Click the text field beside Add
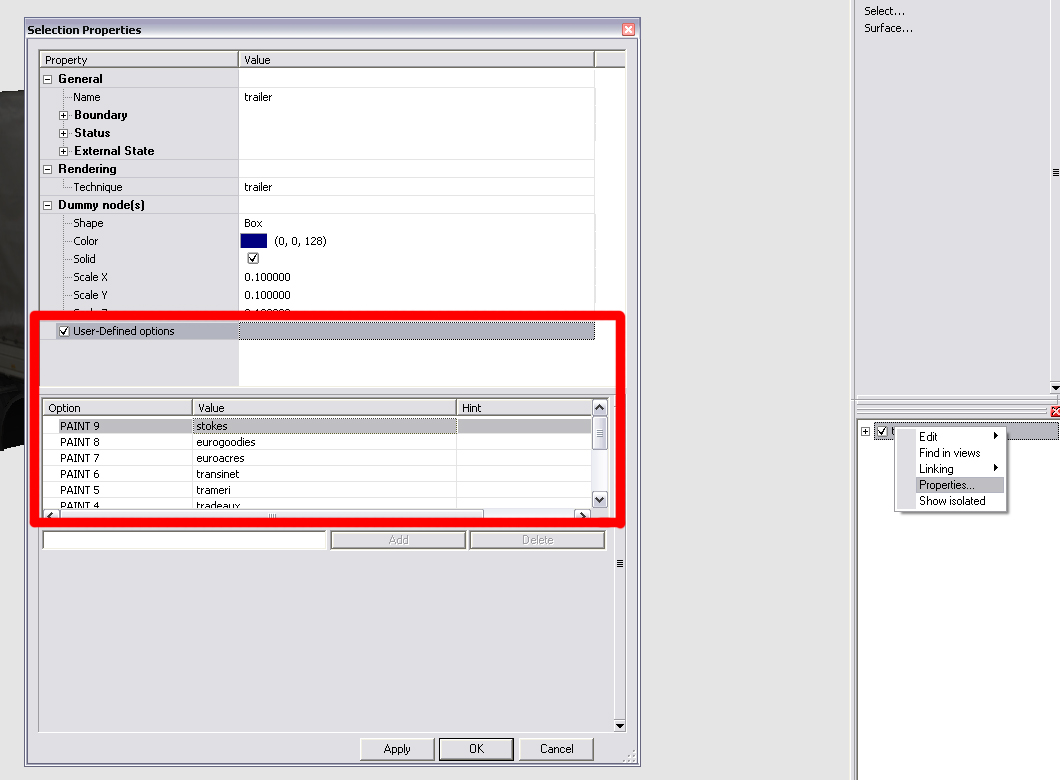 click(x=184, y=540)
